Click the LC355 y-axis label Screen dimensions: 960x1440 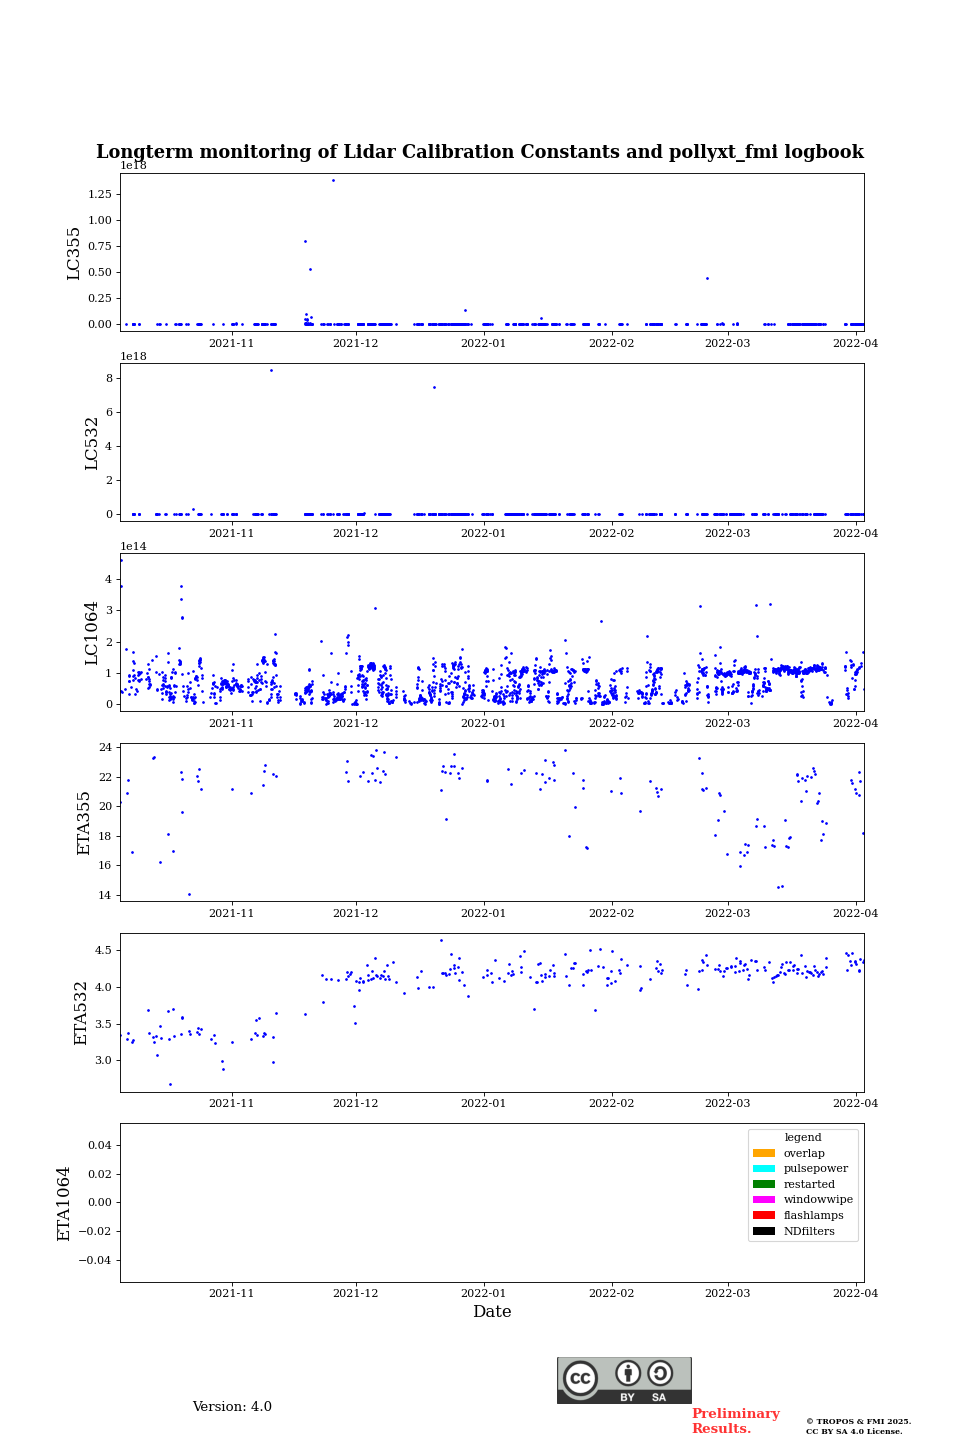(x=74, y=253)
